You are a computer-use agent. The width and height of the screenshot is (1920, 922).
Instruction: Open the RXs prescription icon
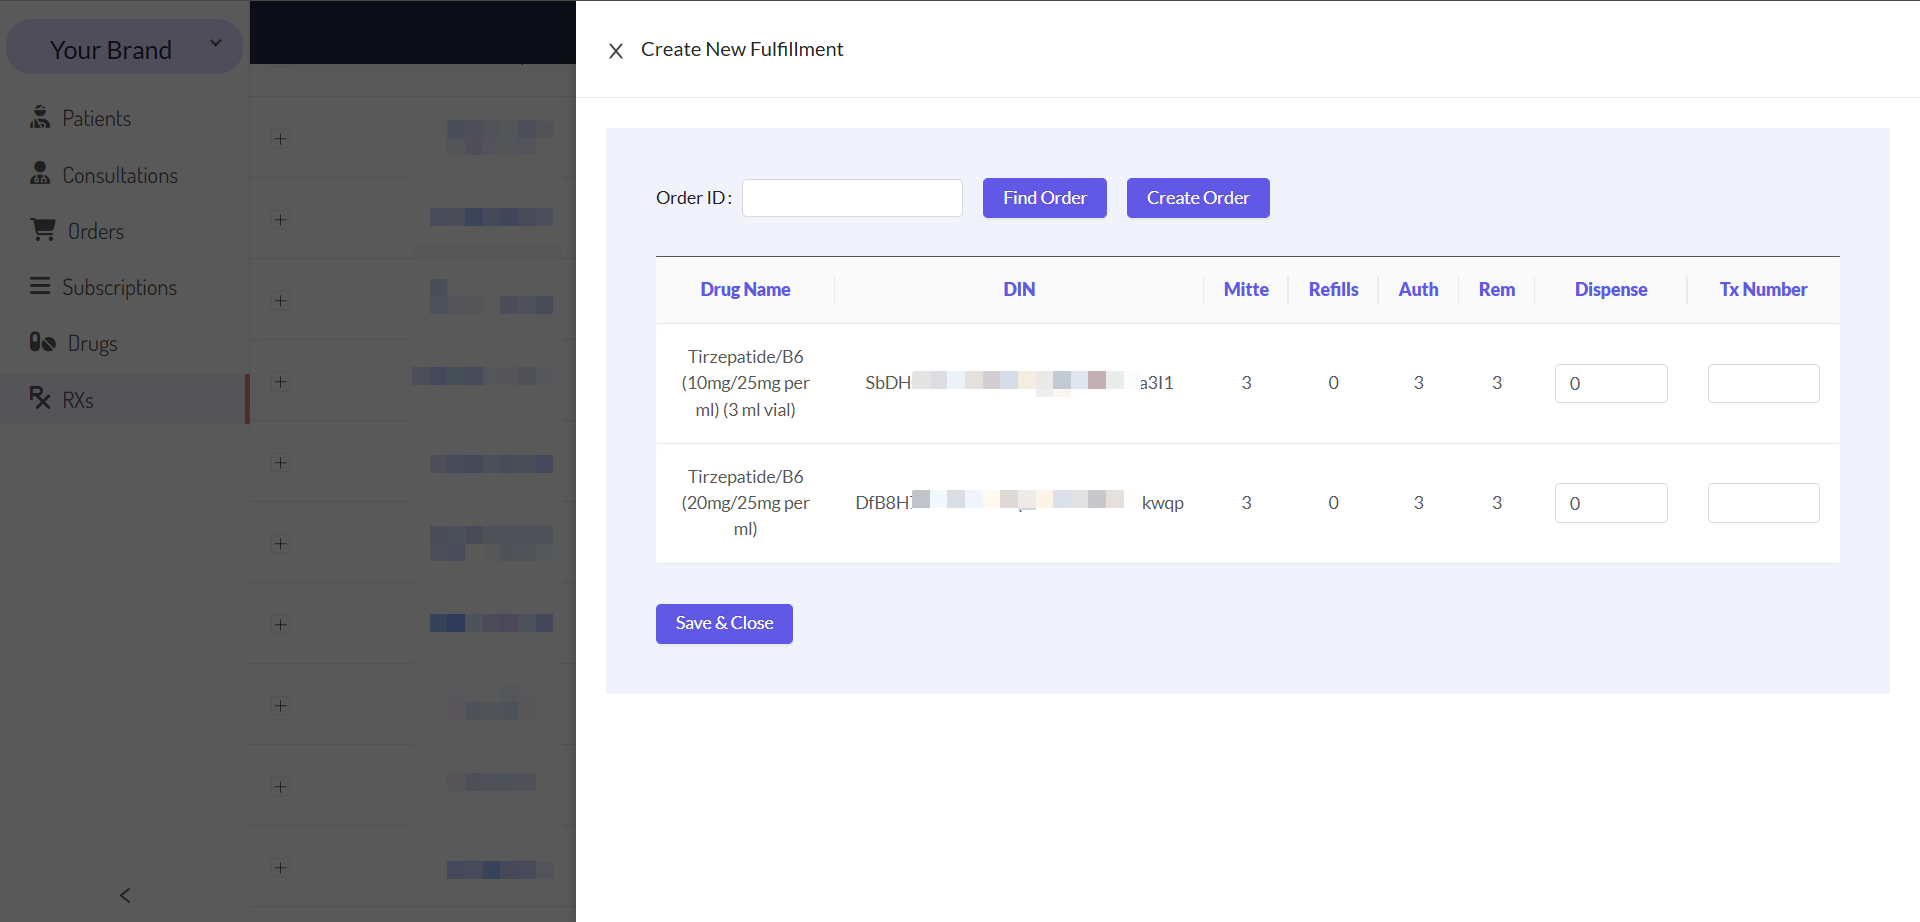click(40, 398)
